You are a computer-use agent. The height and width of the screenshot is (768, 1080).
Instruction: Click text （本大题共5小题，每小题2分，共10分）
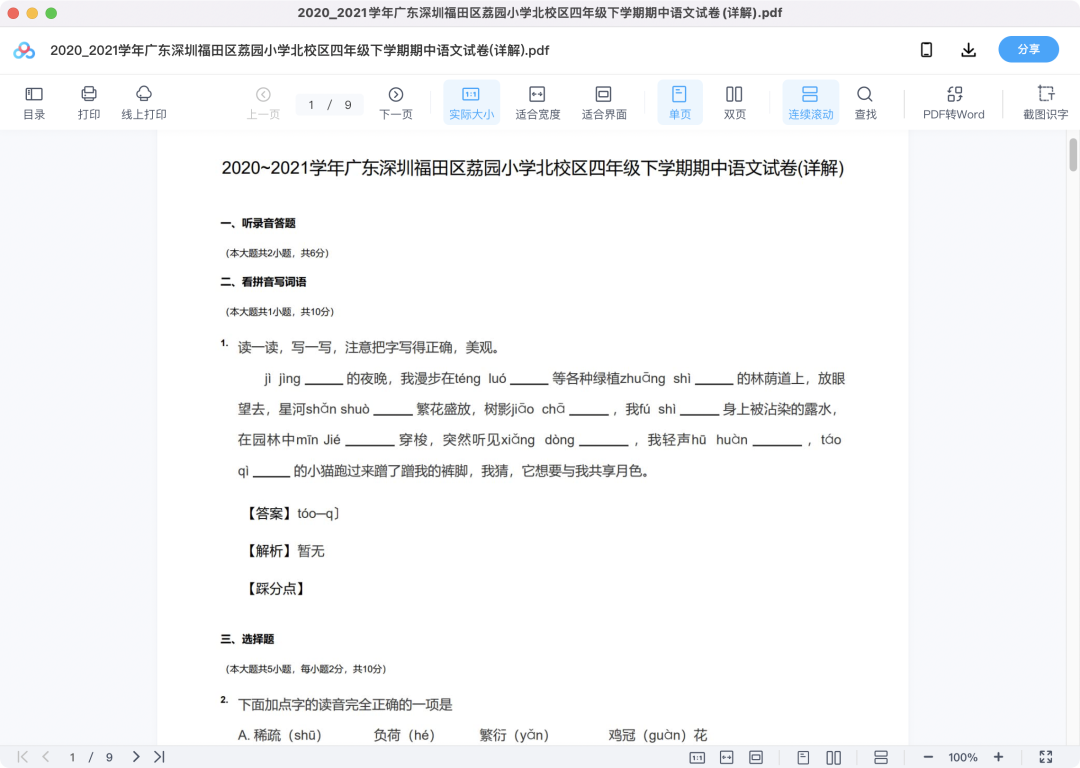pyautogui.click(x=306, y=670)
